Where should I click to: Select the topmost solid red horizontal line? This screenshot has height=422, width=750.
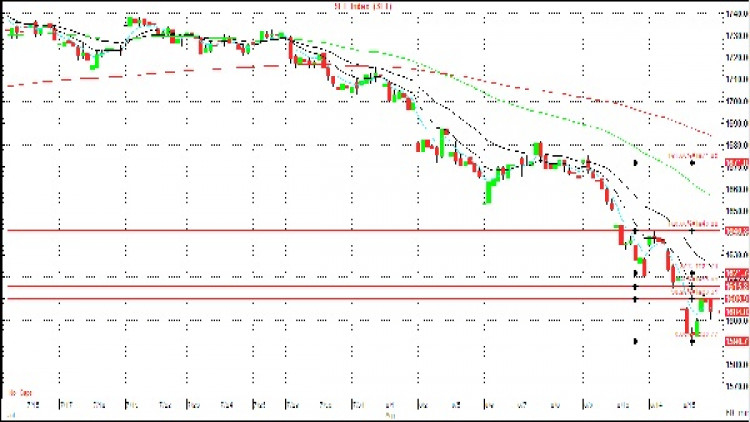pos(364,231)
